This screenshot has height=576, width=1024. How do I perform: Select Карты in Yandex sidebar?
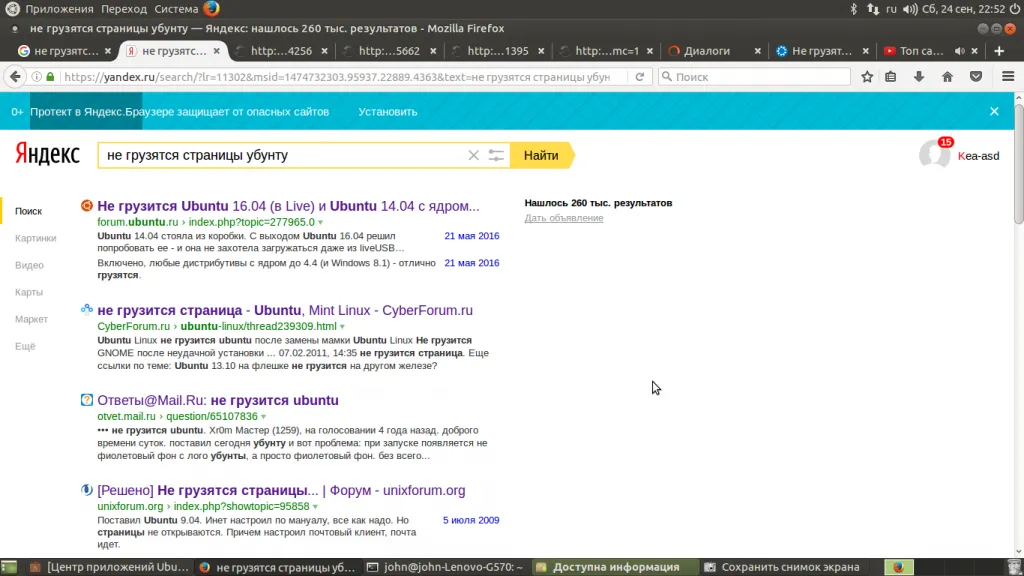tap(29, 292)
